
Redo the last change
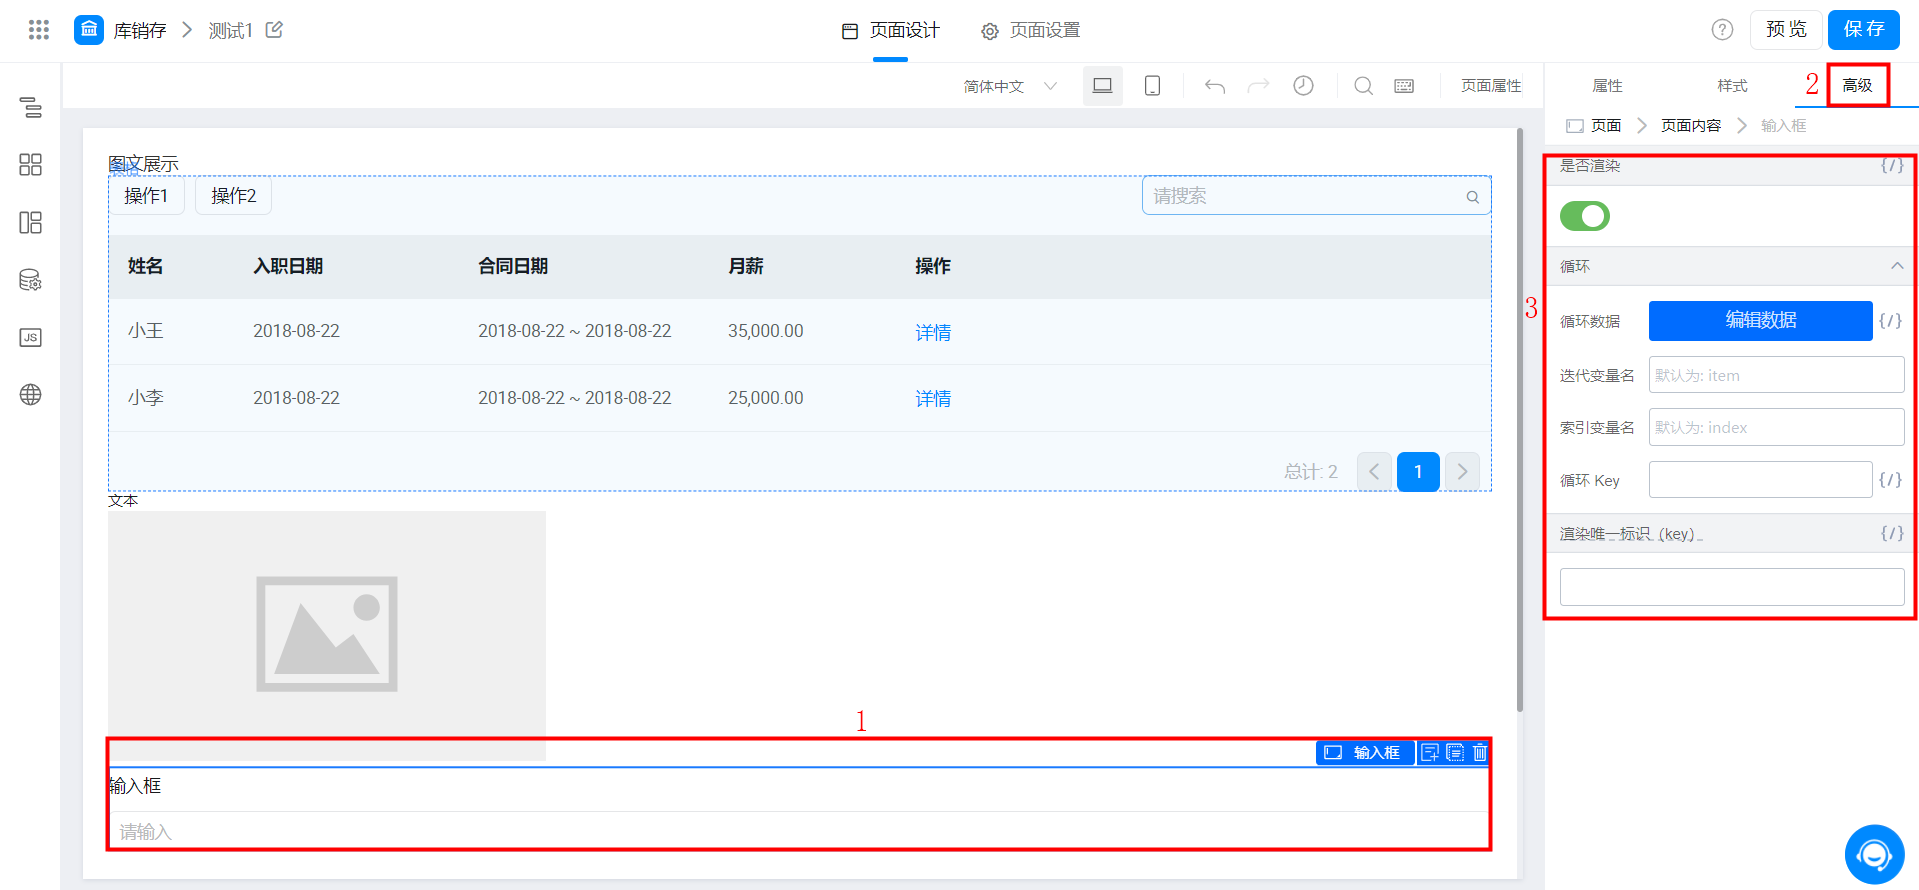tap(1258, 86)
